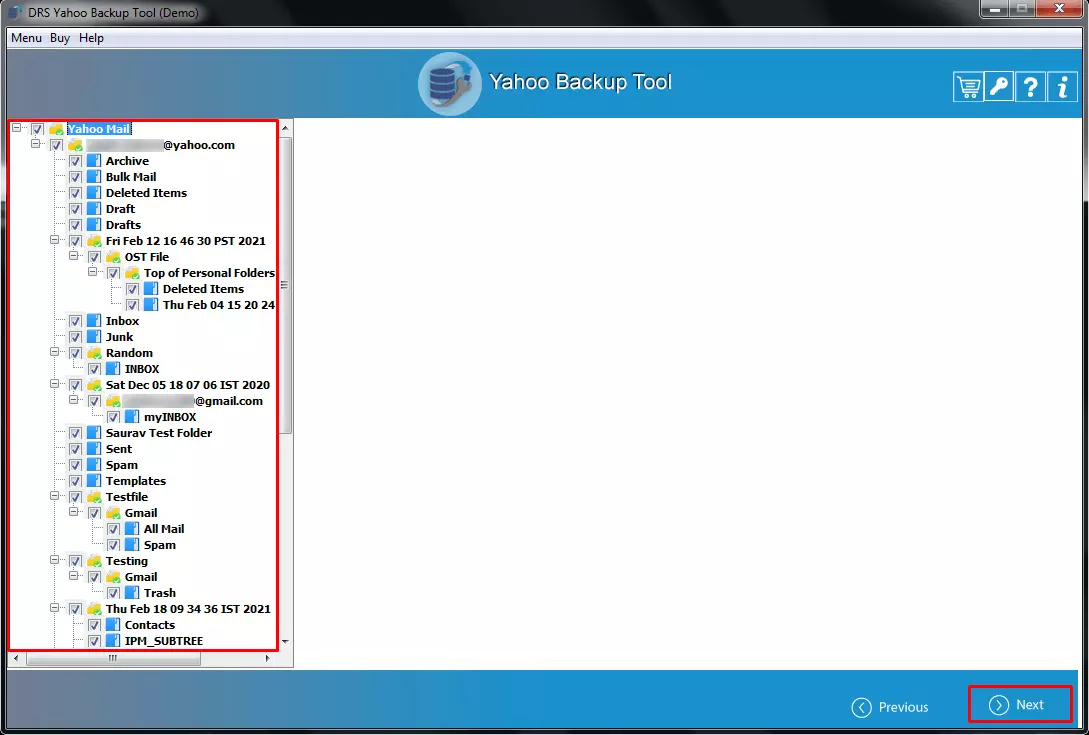The width and height of the screenshot is (1089, 735).
Task: Select the "Junk" folder label
Action: tap(119, 337)
